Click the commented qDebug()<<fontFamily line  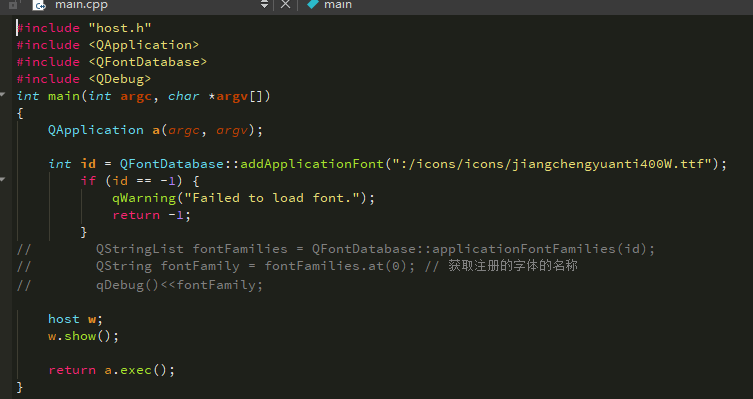pos(179,285)
